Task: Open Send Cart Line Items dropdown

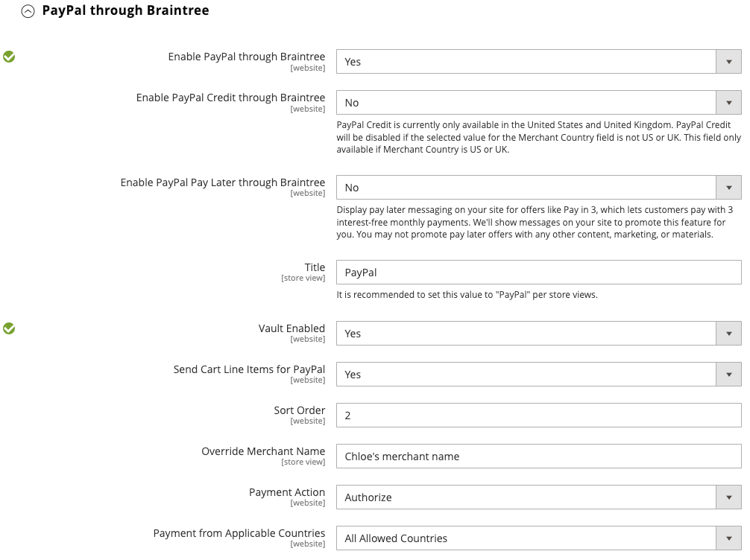Action: coord(538,374)
